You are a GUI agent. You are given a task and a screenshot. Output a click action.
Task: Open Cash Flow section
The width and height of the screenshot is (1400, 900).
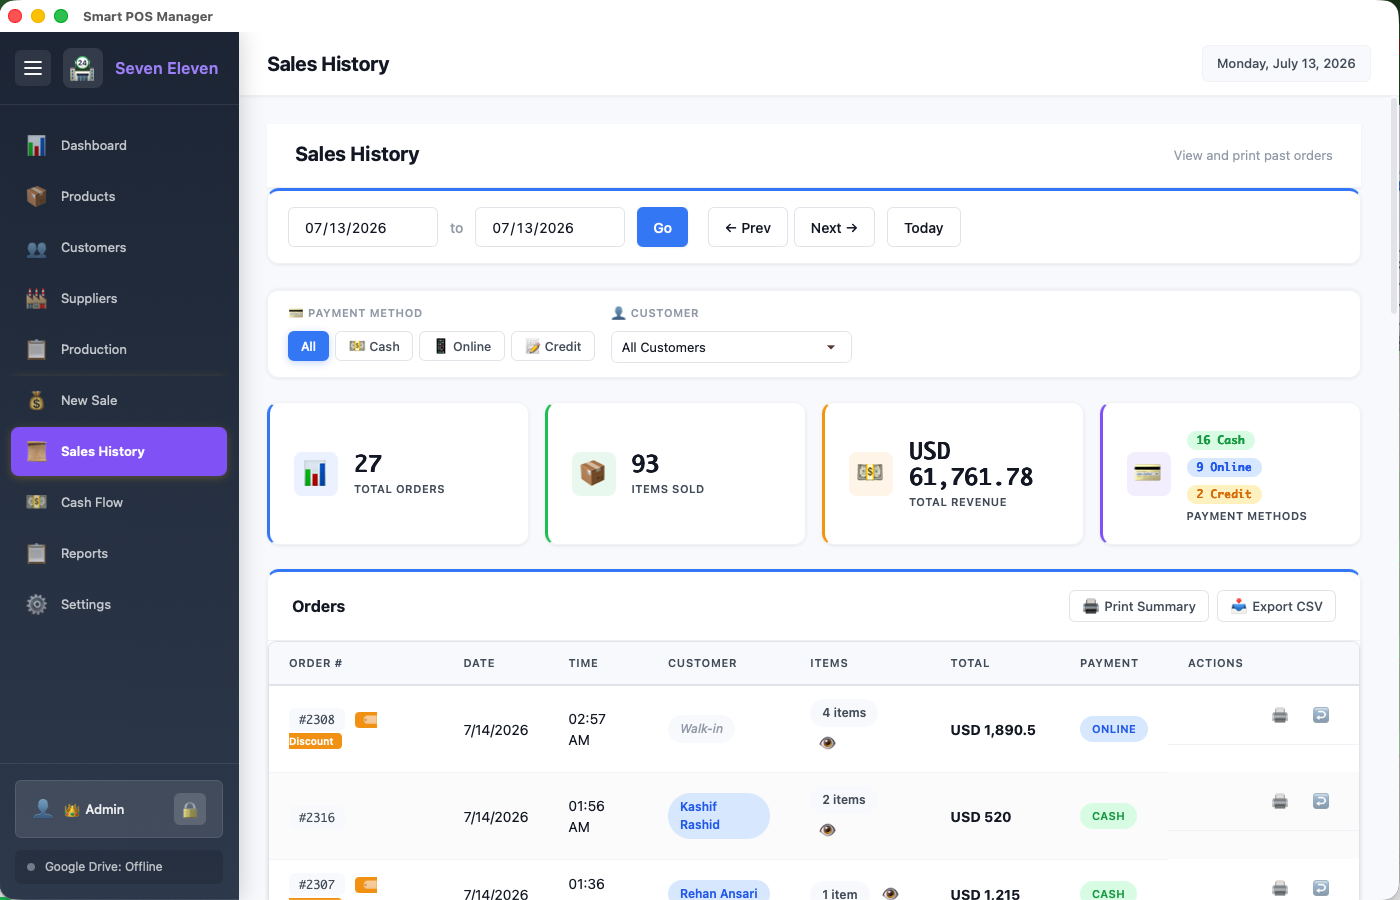tap(119, 502)
